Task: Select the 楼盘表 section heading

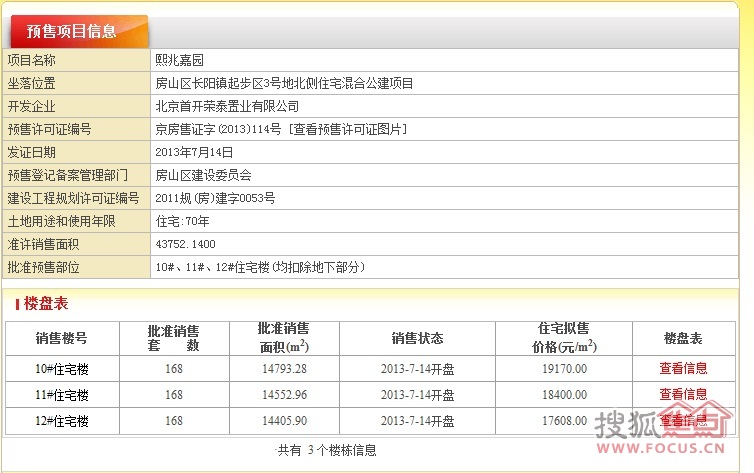Action: [46, 304]
